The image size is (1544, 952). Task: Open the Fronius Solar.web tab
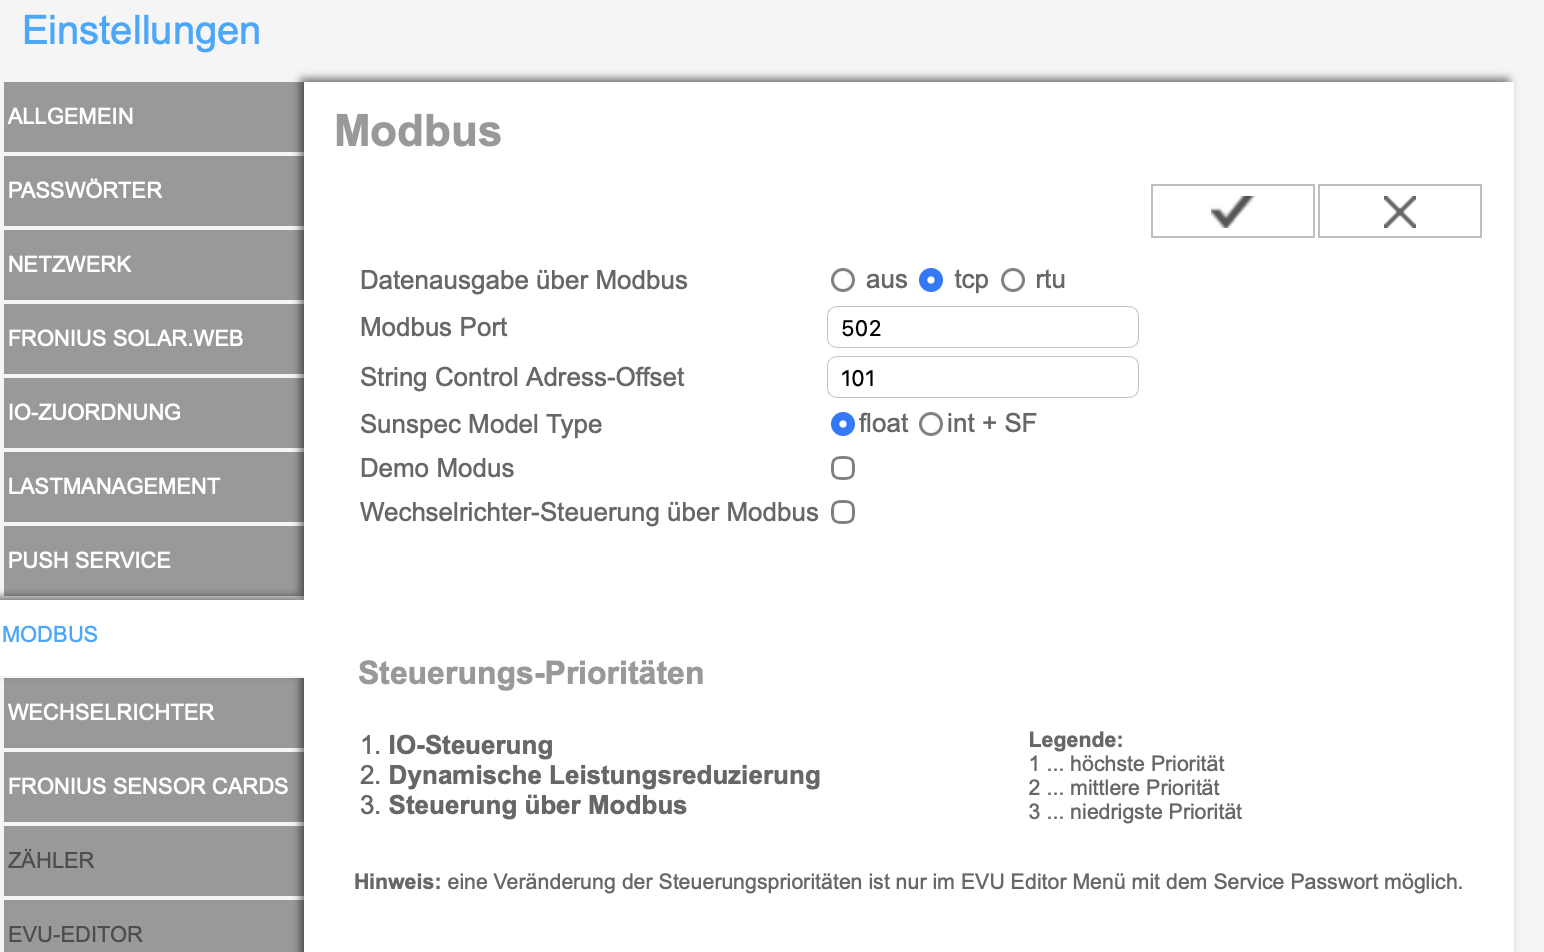point(153,338)
